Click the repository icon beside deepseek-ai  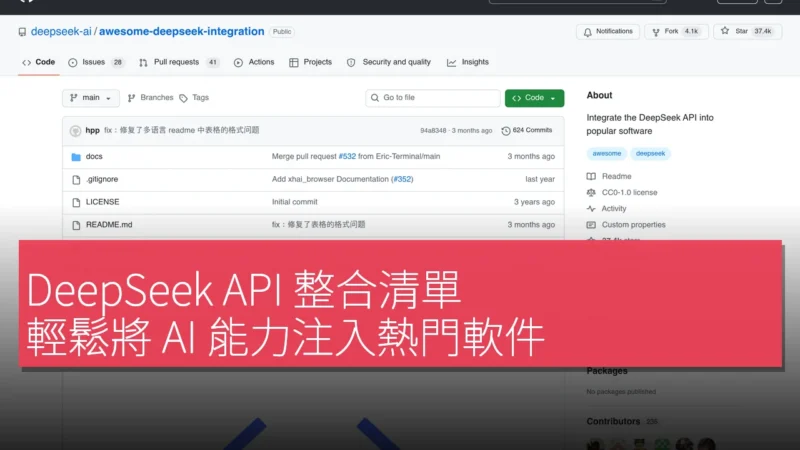click(22, 32)
